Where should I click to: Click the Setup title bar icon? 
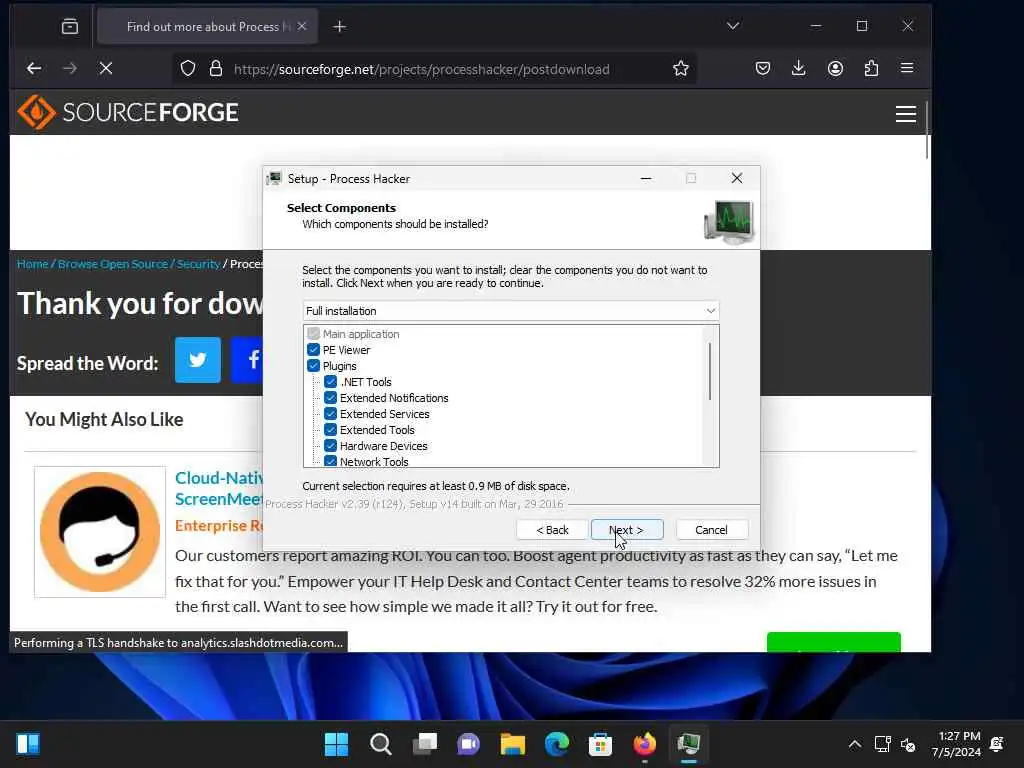274,178
